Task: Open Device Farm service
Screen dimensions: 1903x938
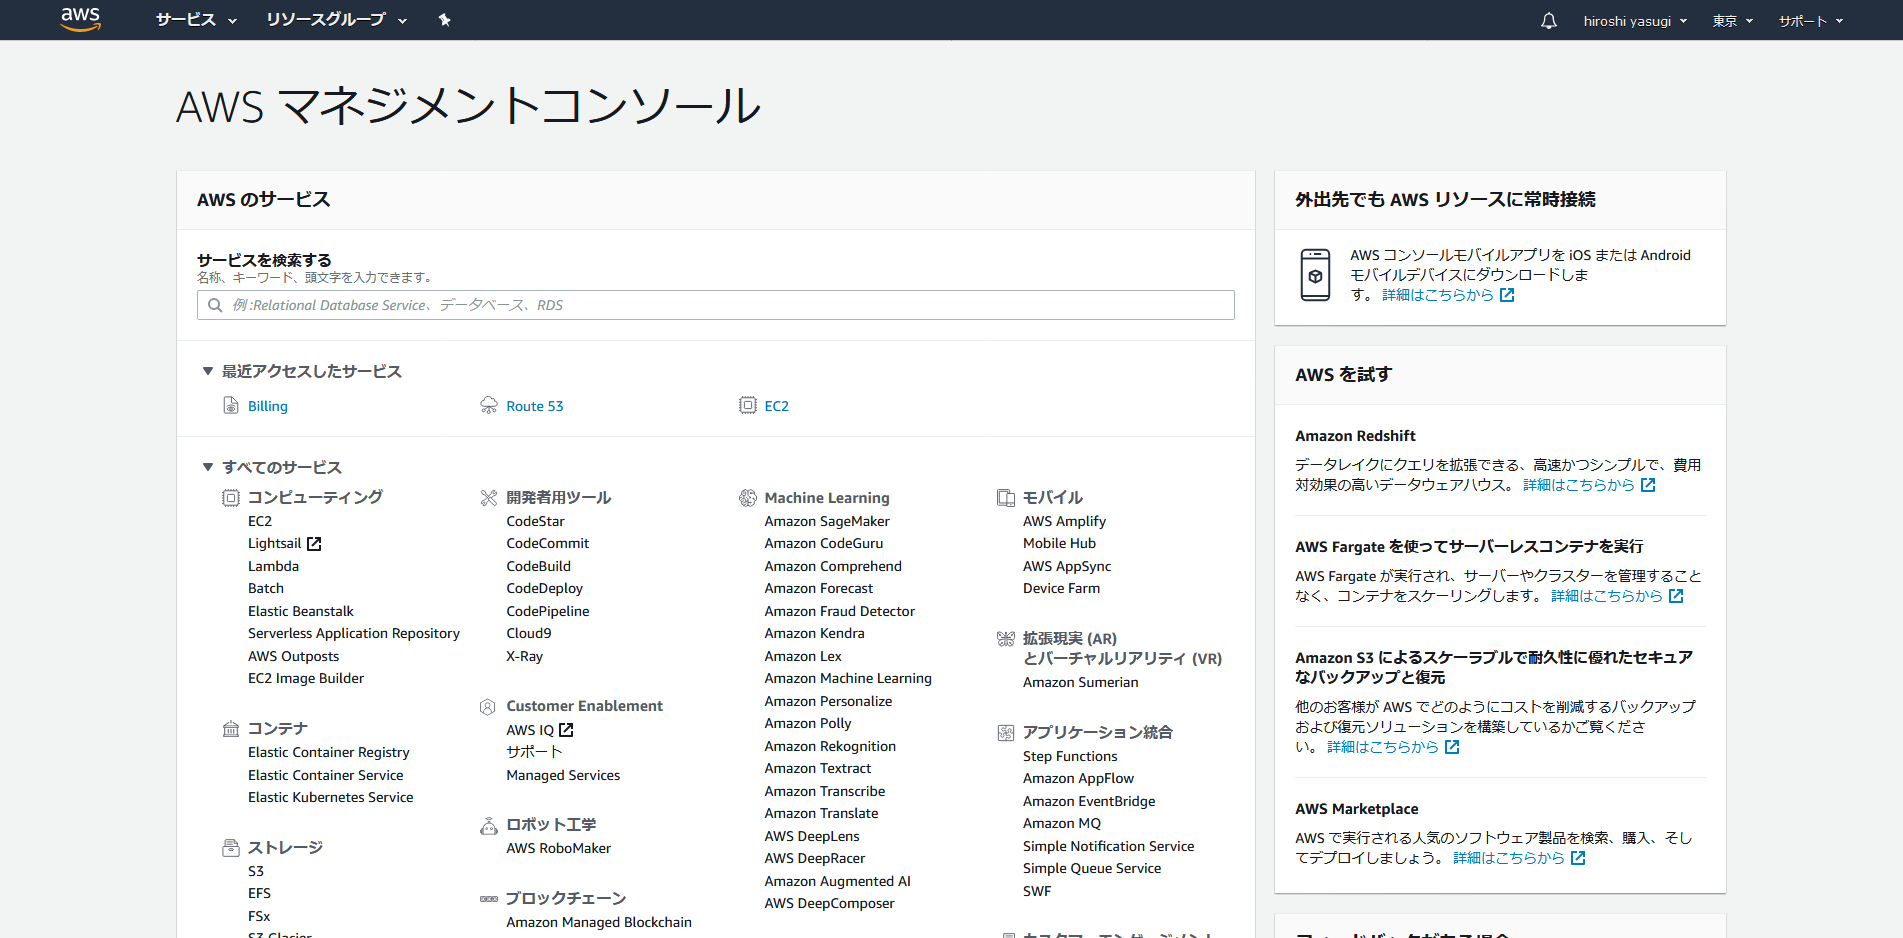Action: [x=1061, y=588]
